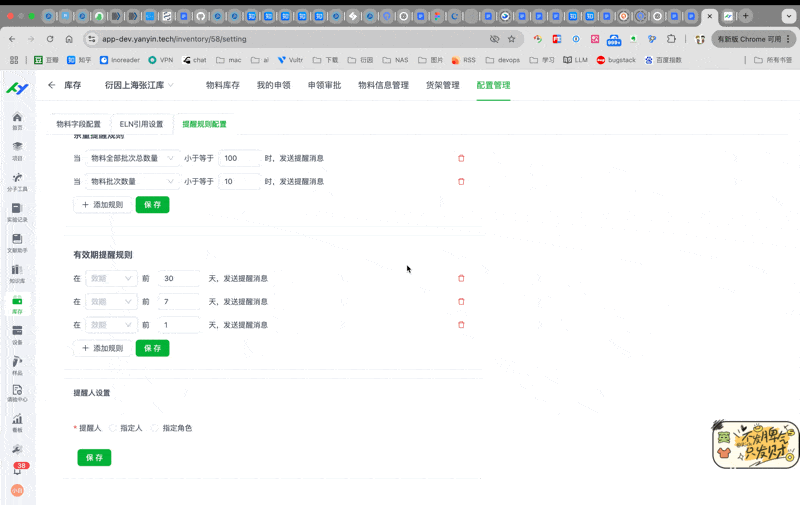Open the browser tab list dropdown
The height and width of the screenshot is (505, 800).
click(788, 16)
